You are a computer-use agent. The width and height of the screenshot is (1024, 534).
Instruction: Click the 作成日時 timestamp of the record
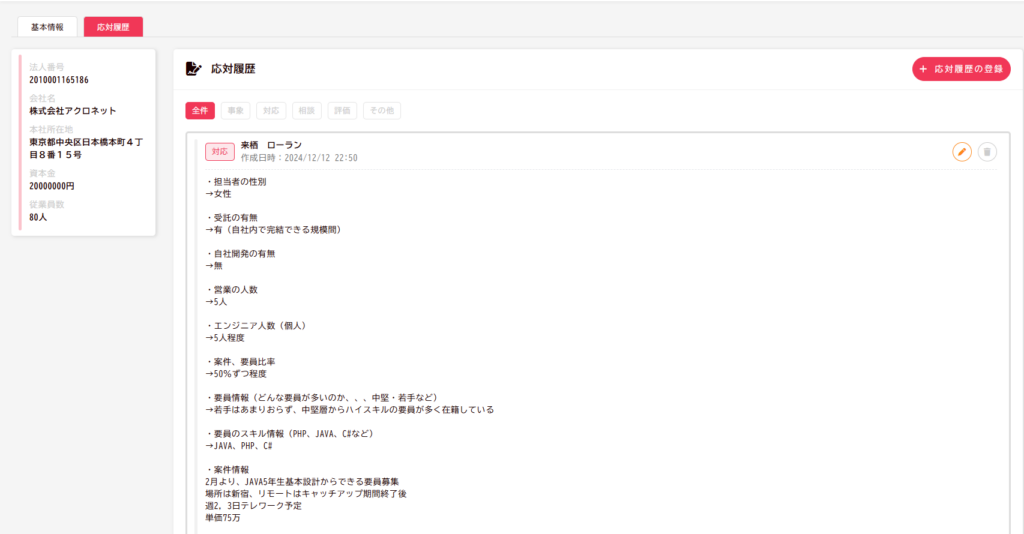coord(299,158)
